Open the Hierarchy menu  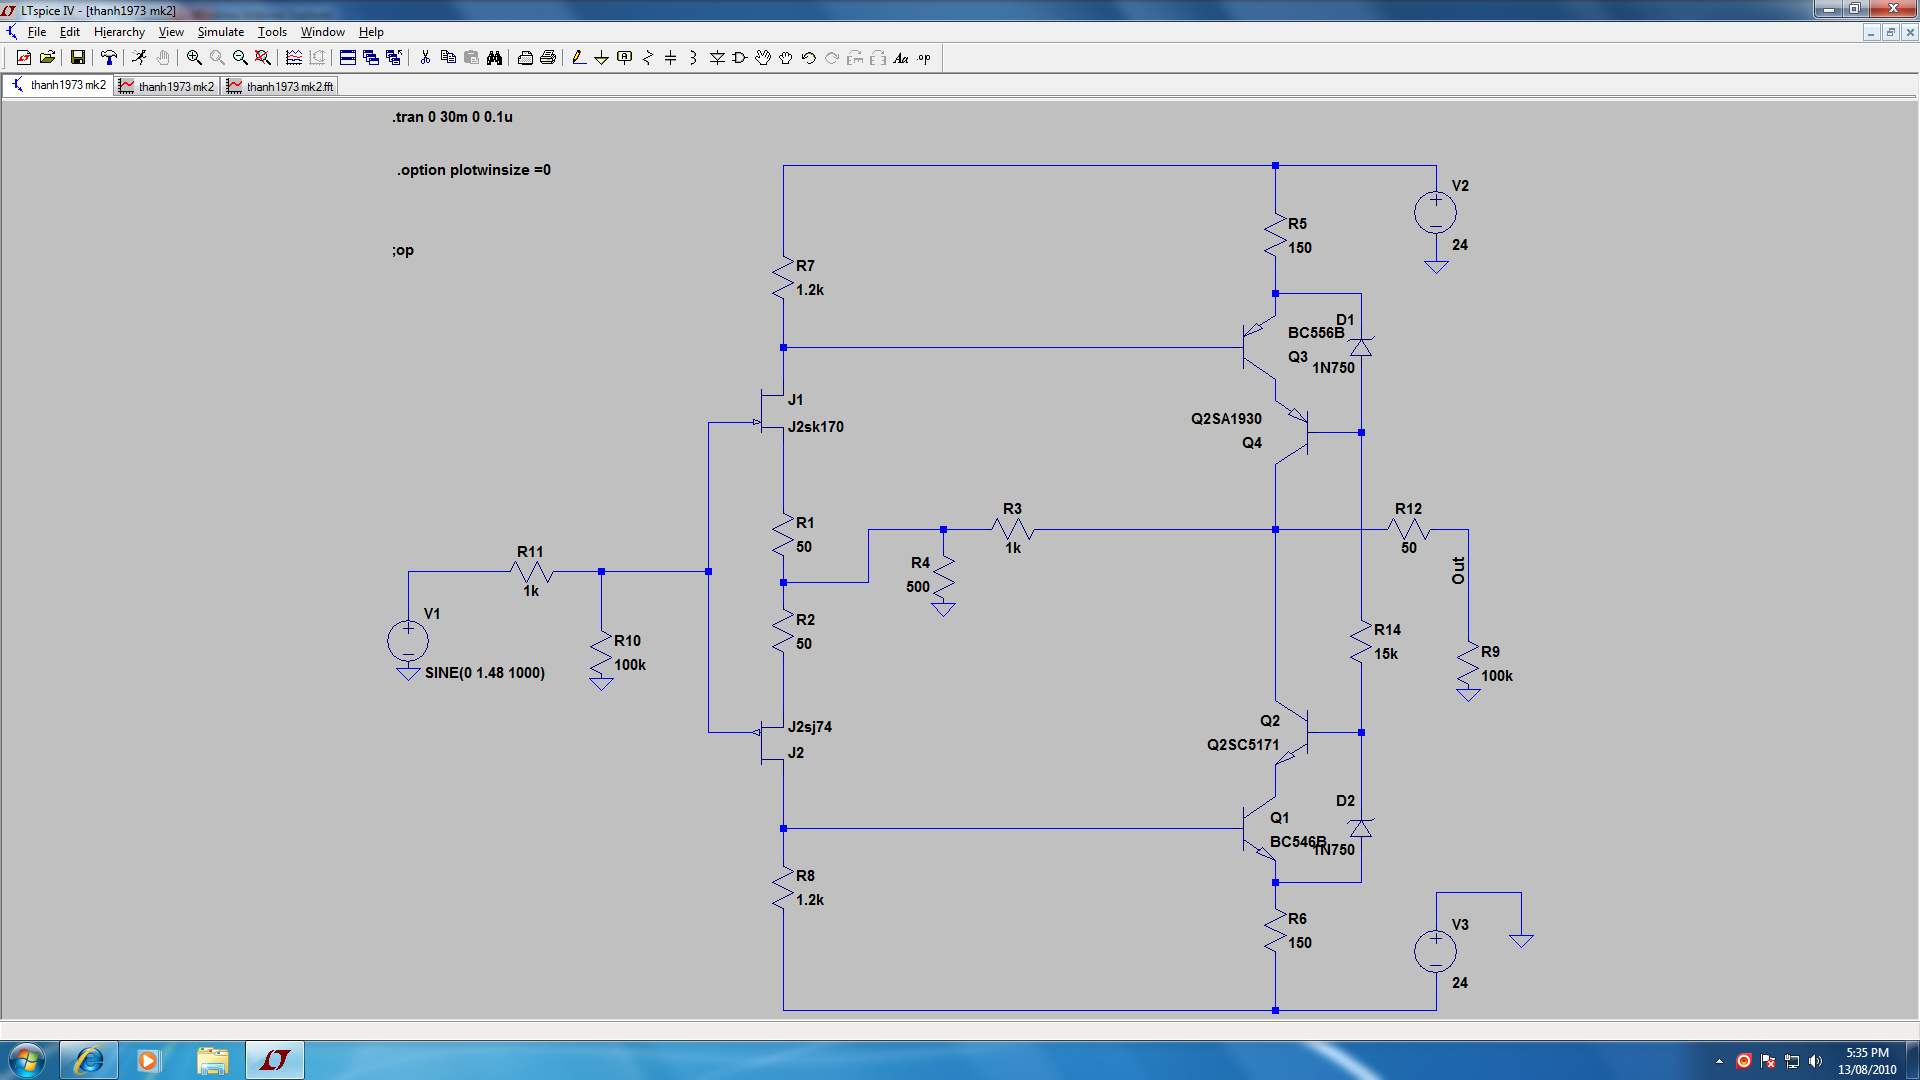[x=119, y=32]
